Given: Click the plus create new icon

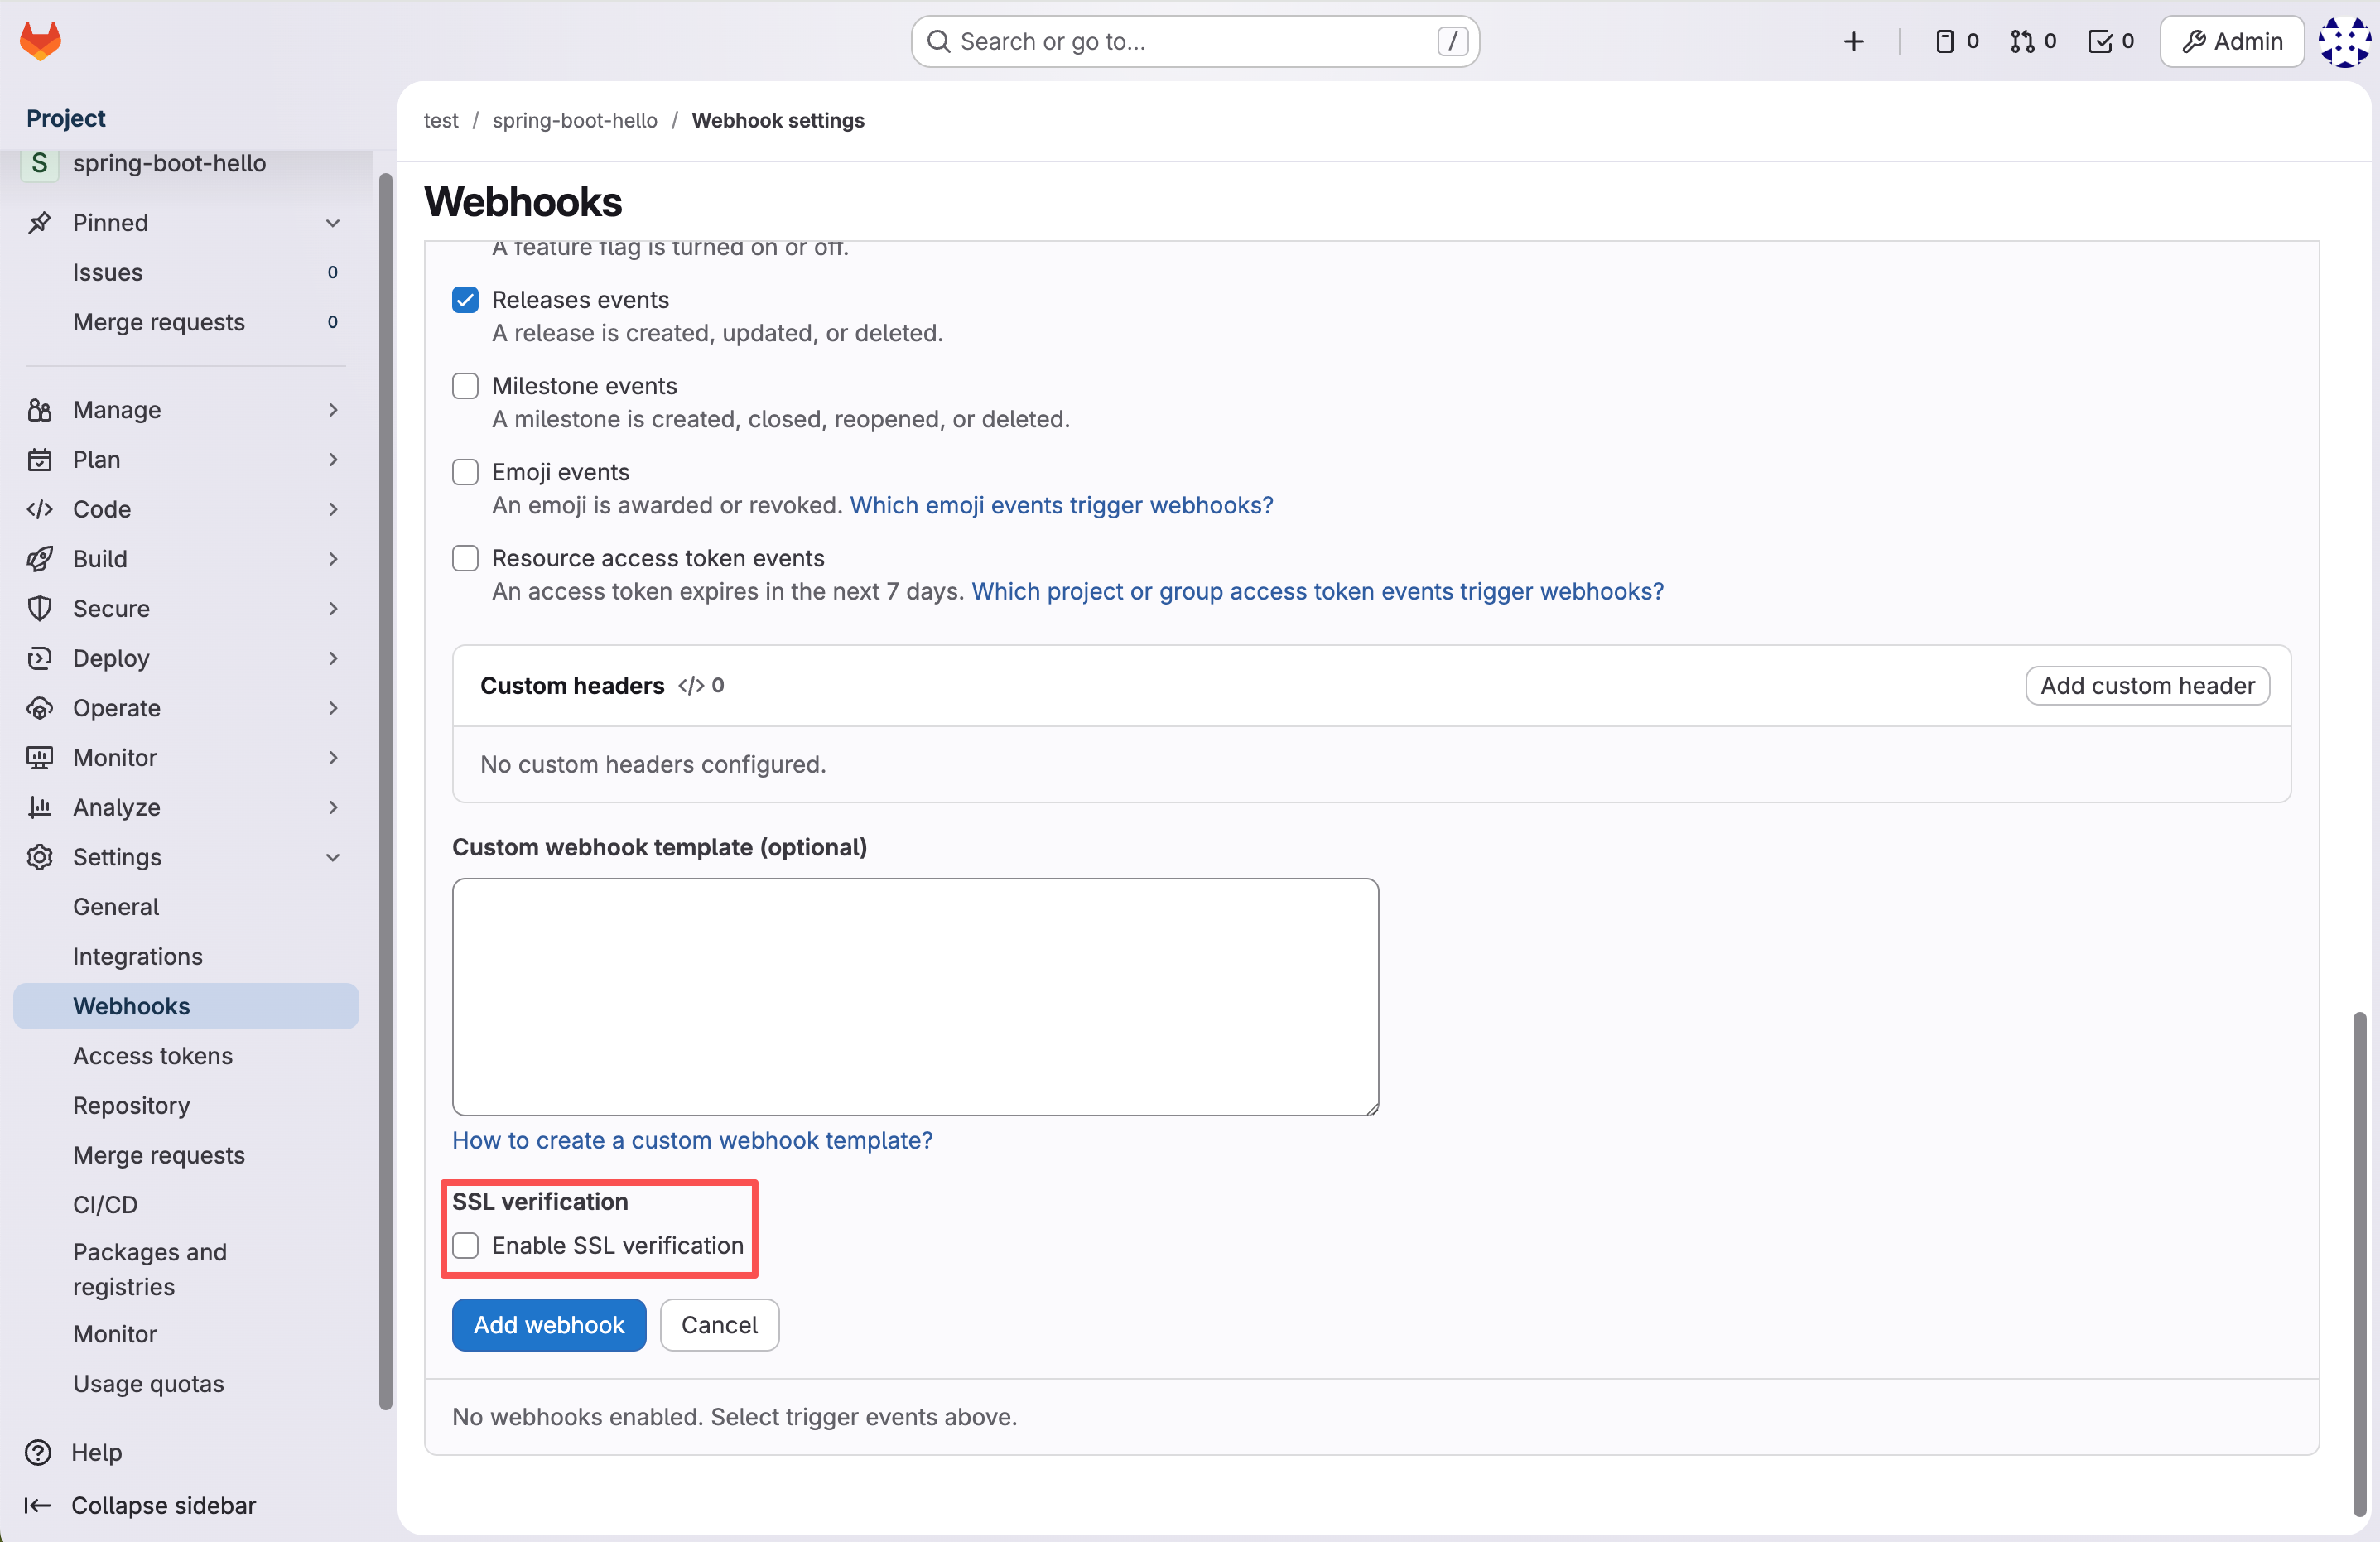Looking at the screenshot, I should coord(1853,41).
